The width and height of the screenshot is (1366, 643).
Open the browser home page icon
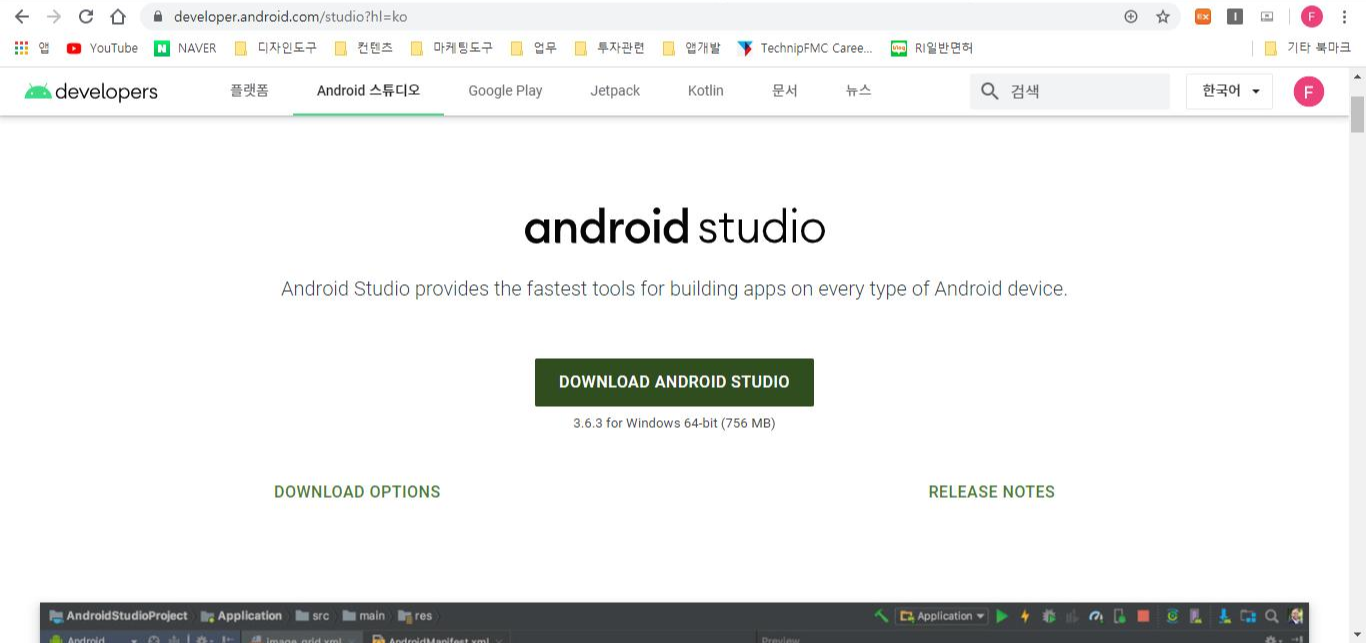[x=118, y=16]
